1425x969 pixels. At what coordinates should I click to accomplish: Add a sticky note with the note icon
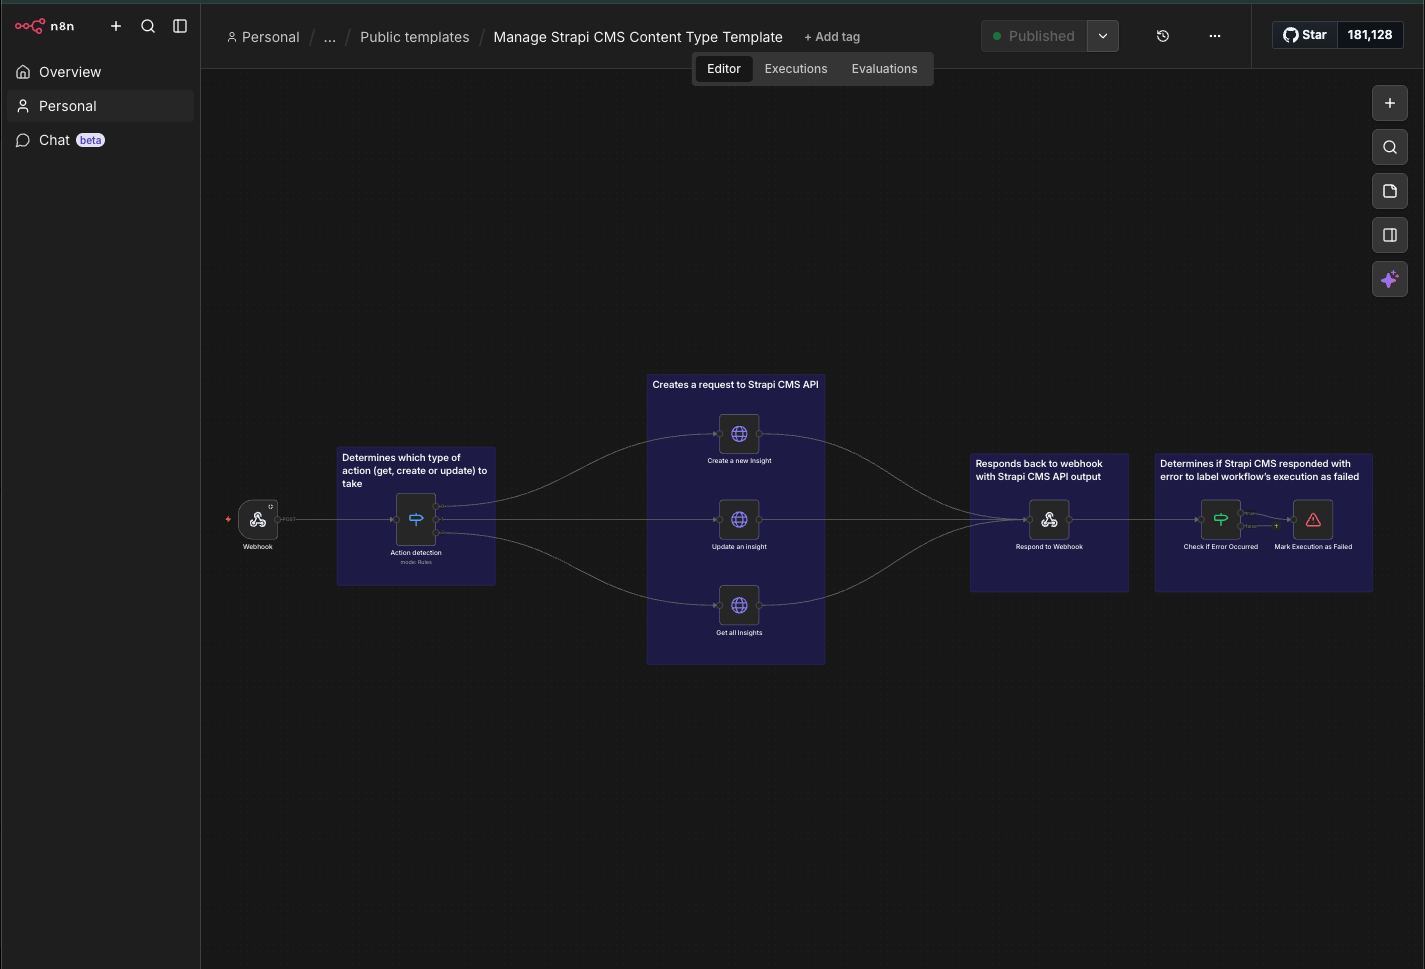tap(1390, 191)
